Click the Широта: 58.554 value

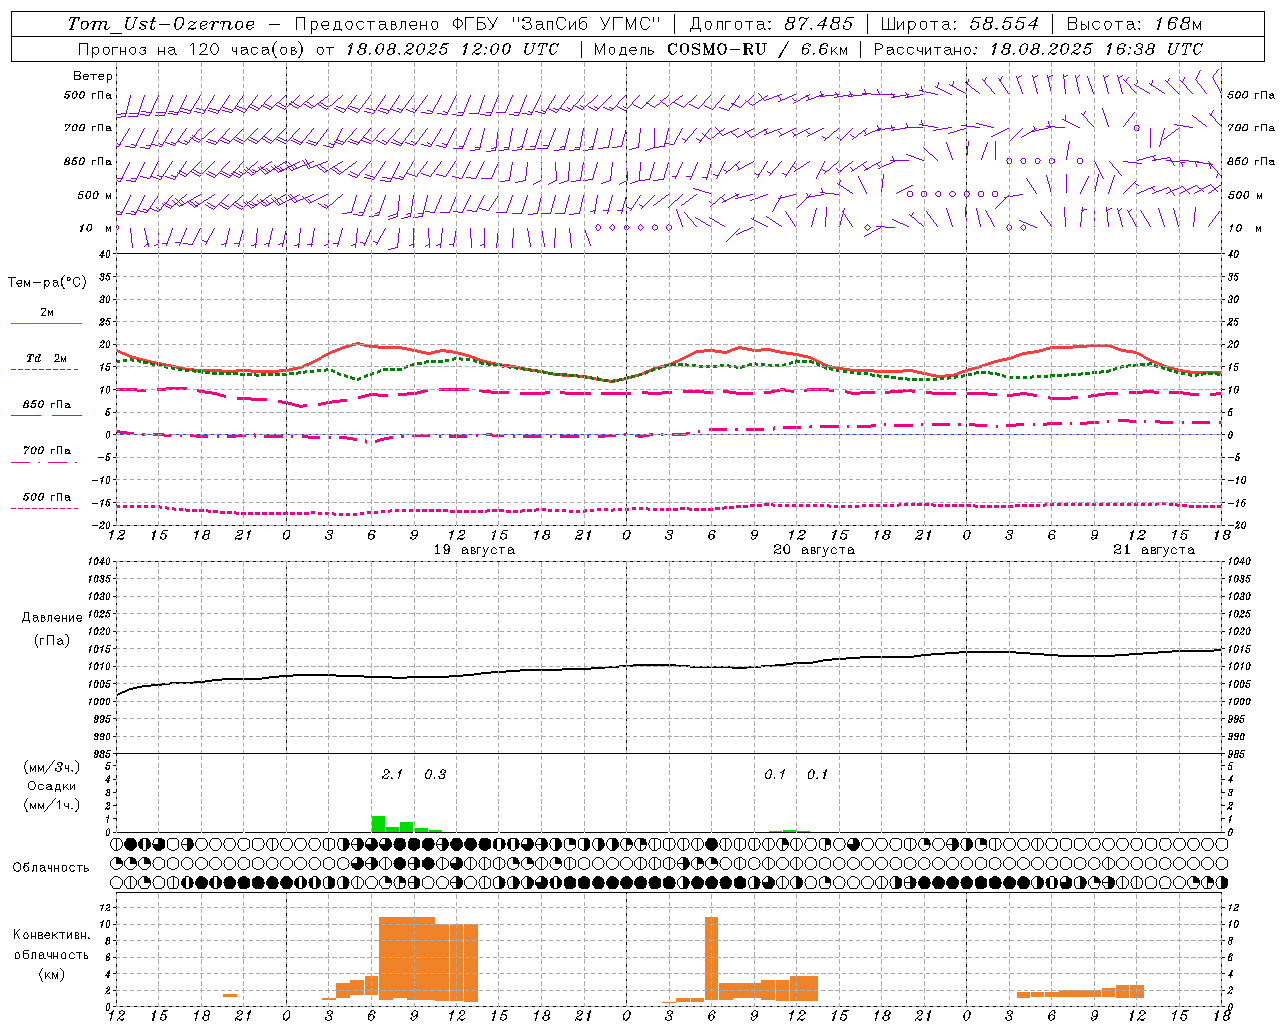960,24
